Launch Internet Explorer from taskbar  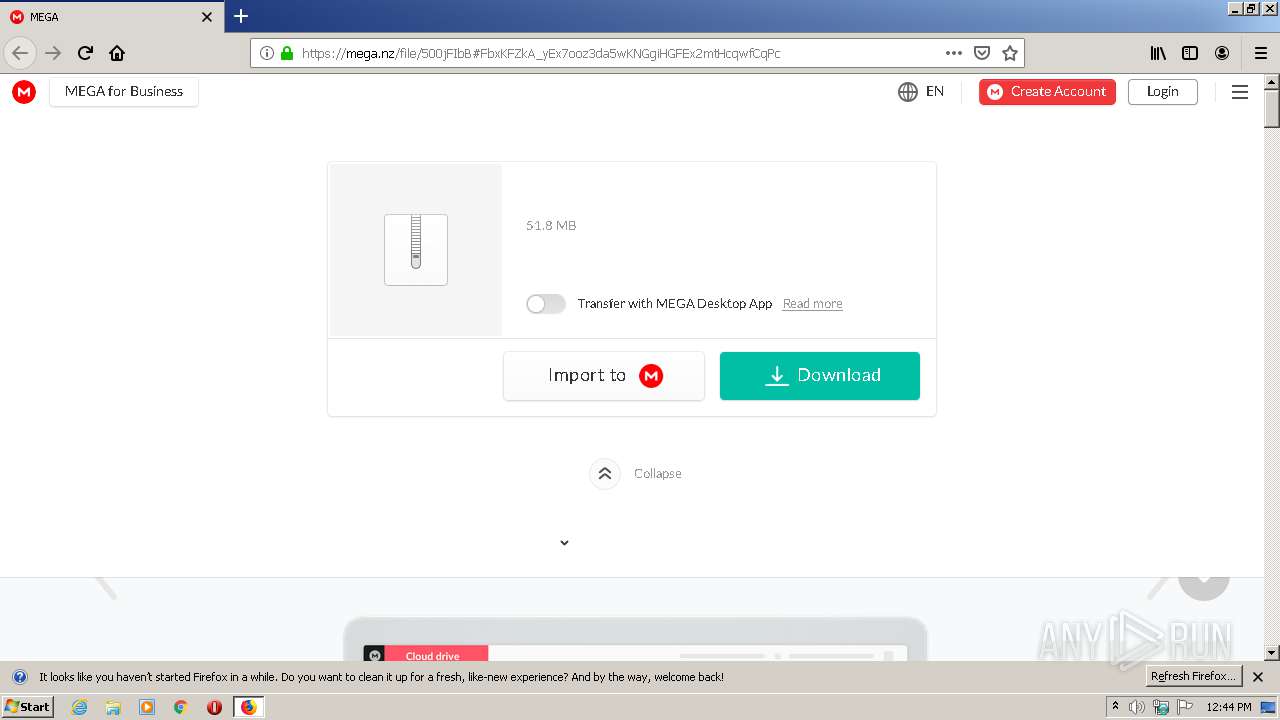point(79,707)
